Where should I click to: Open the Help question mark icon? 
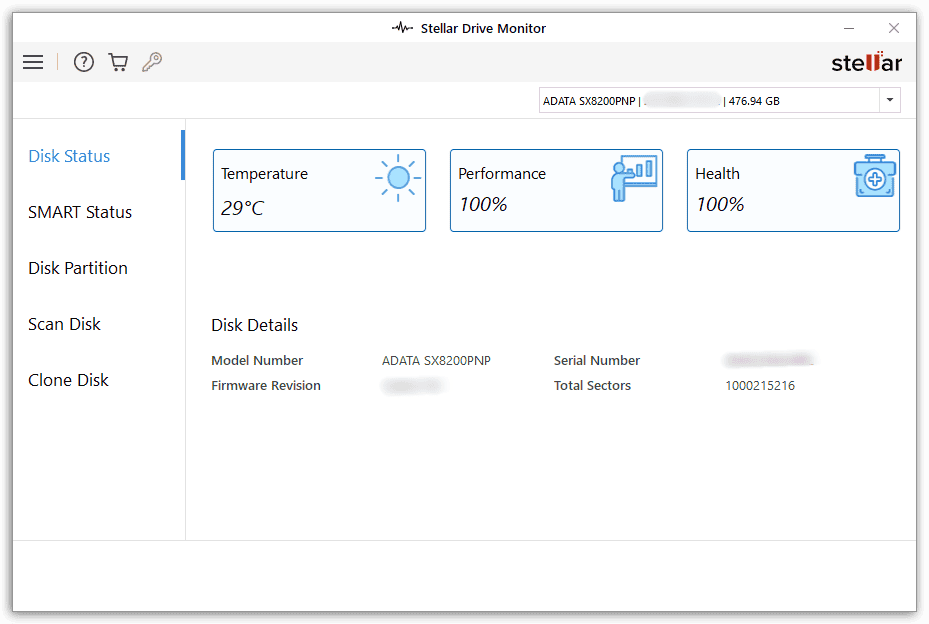tap(84, 62)
